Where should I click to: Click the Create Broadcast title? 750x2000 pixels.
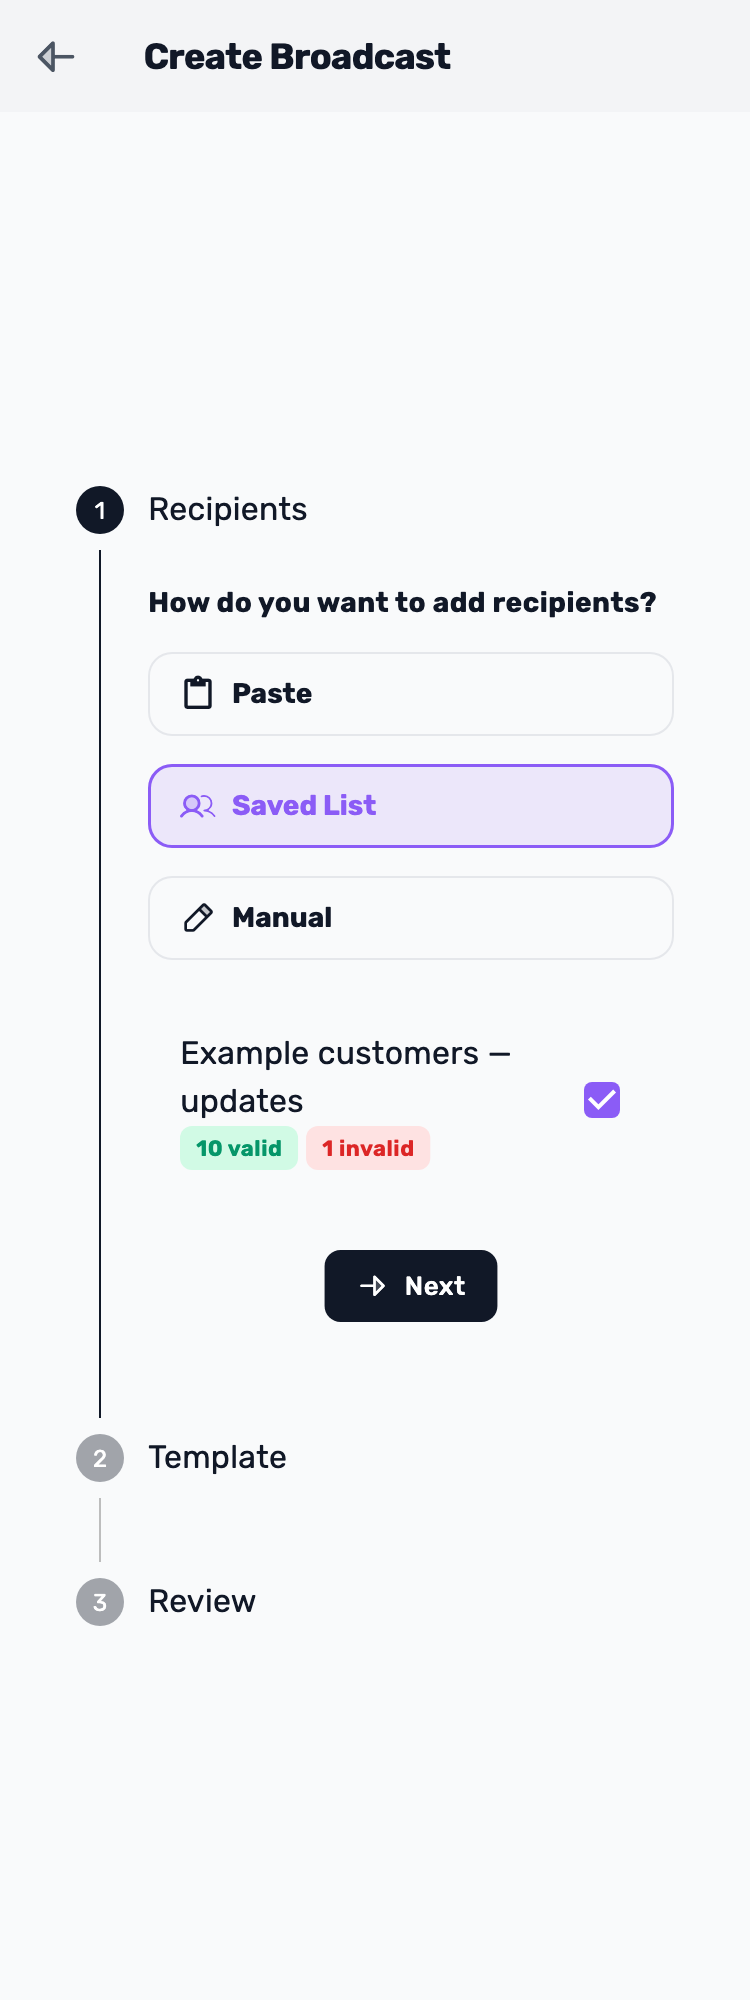point(297,57)
